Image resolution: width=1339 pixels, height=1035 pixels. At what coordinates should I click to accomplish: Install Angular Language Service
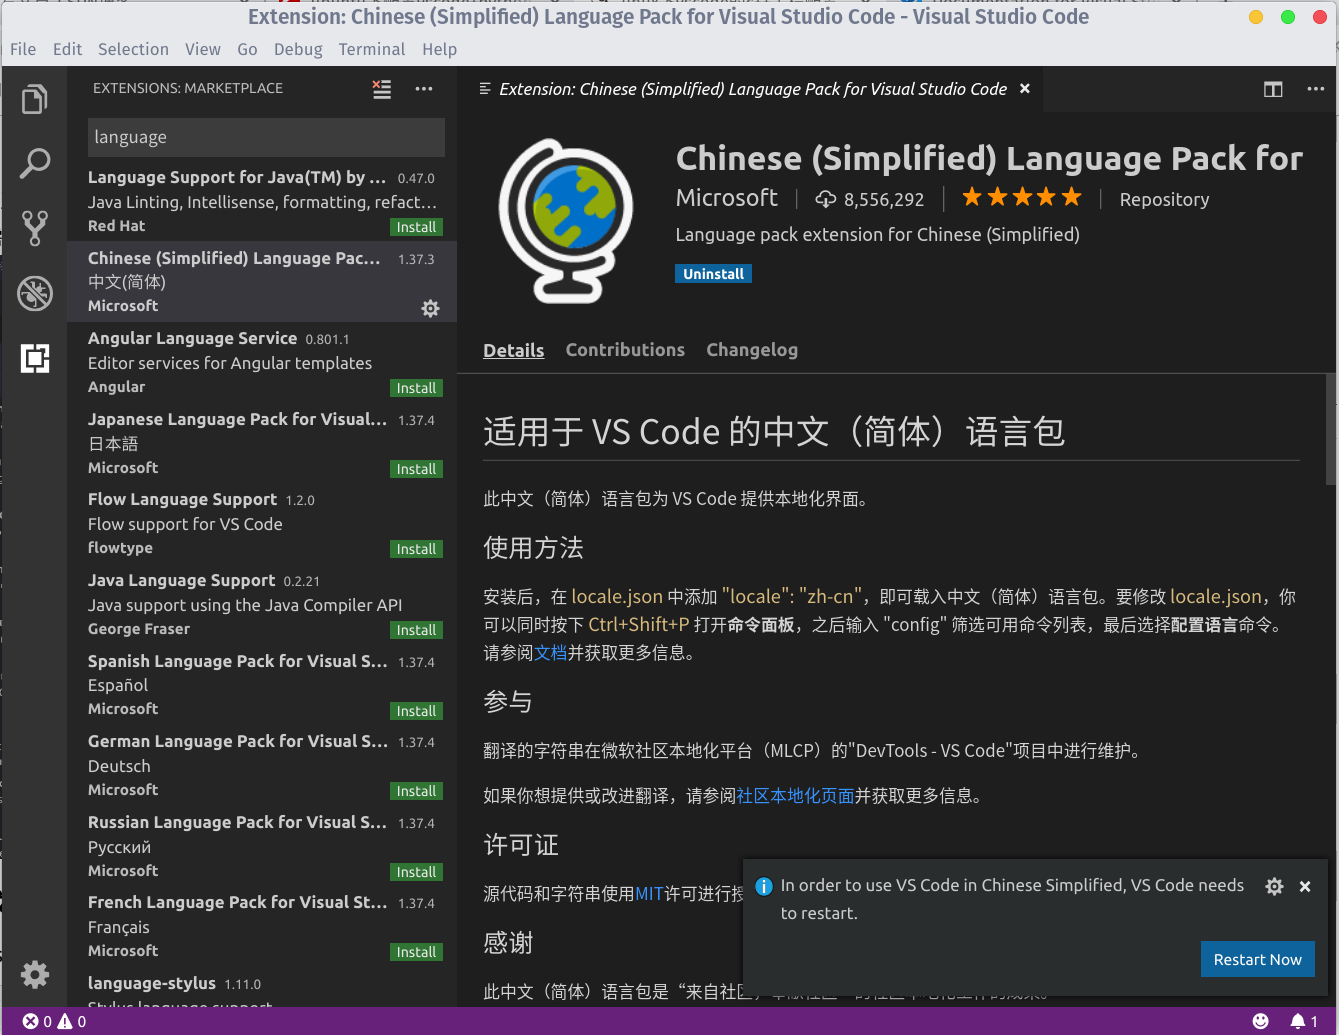click(416, 388)
